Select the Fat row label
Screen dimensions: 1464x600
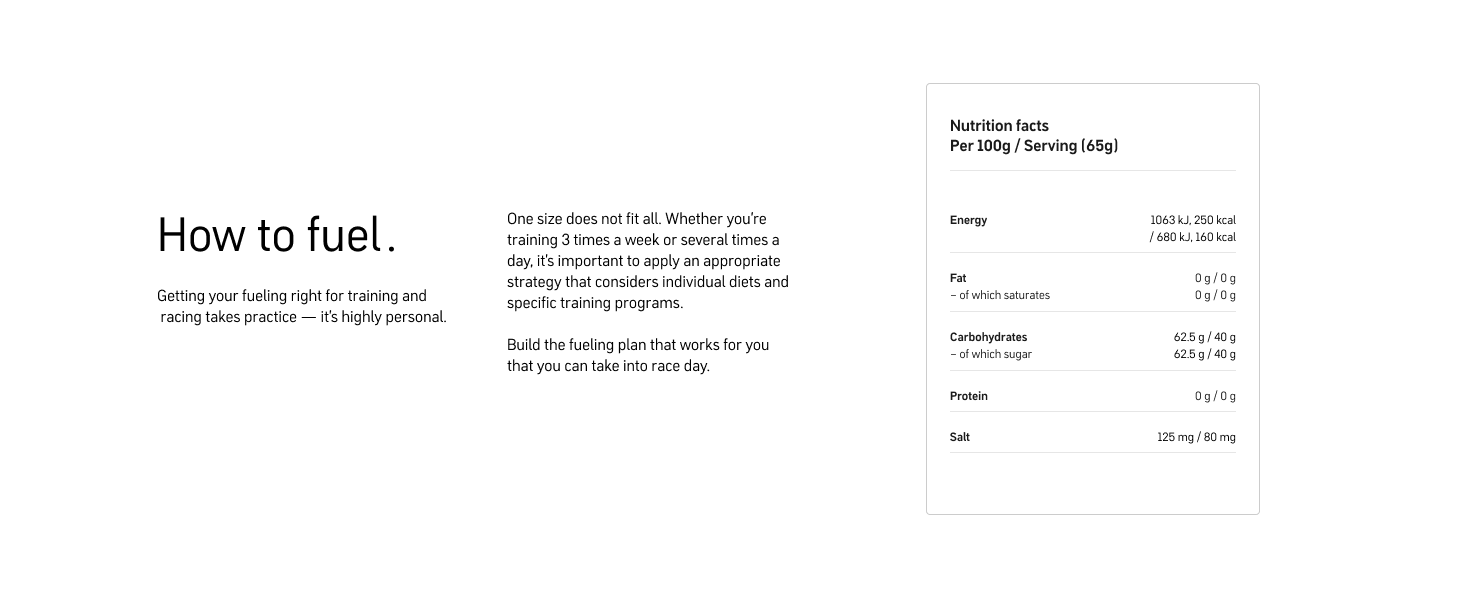coord(958,278)
